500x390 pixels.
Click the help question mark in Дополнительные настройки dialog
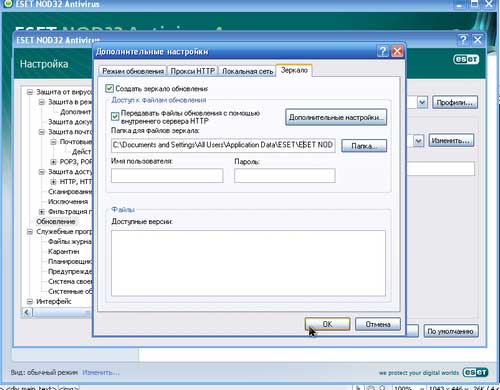pyautogui.click(x=383, y=51)
